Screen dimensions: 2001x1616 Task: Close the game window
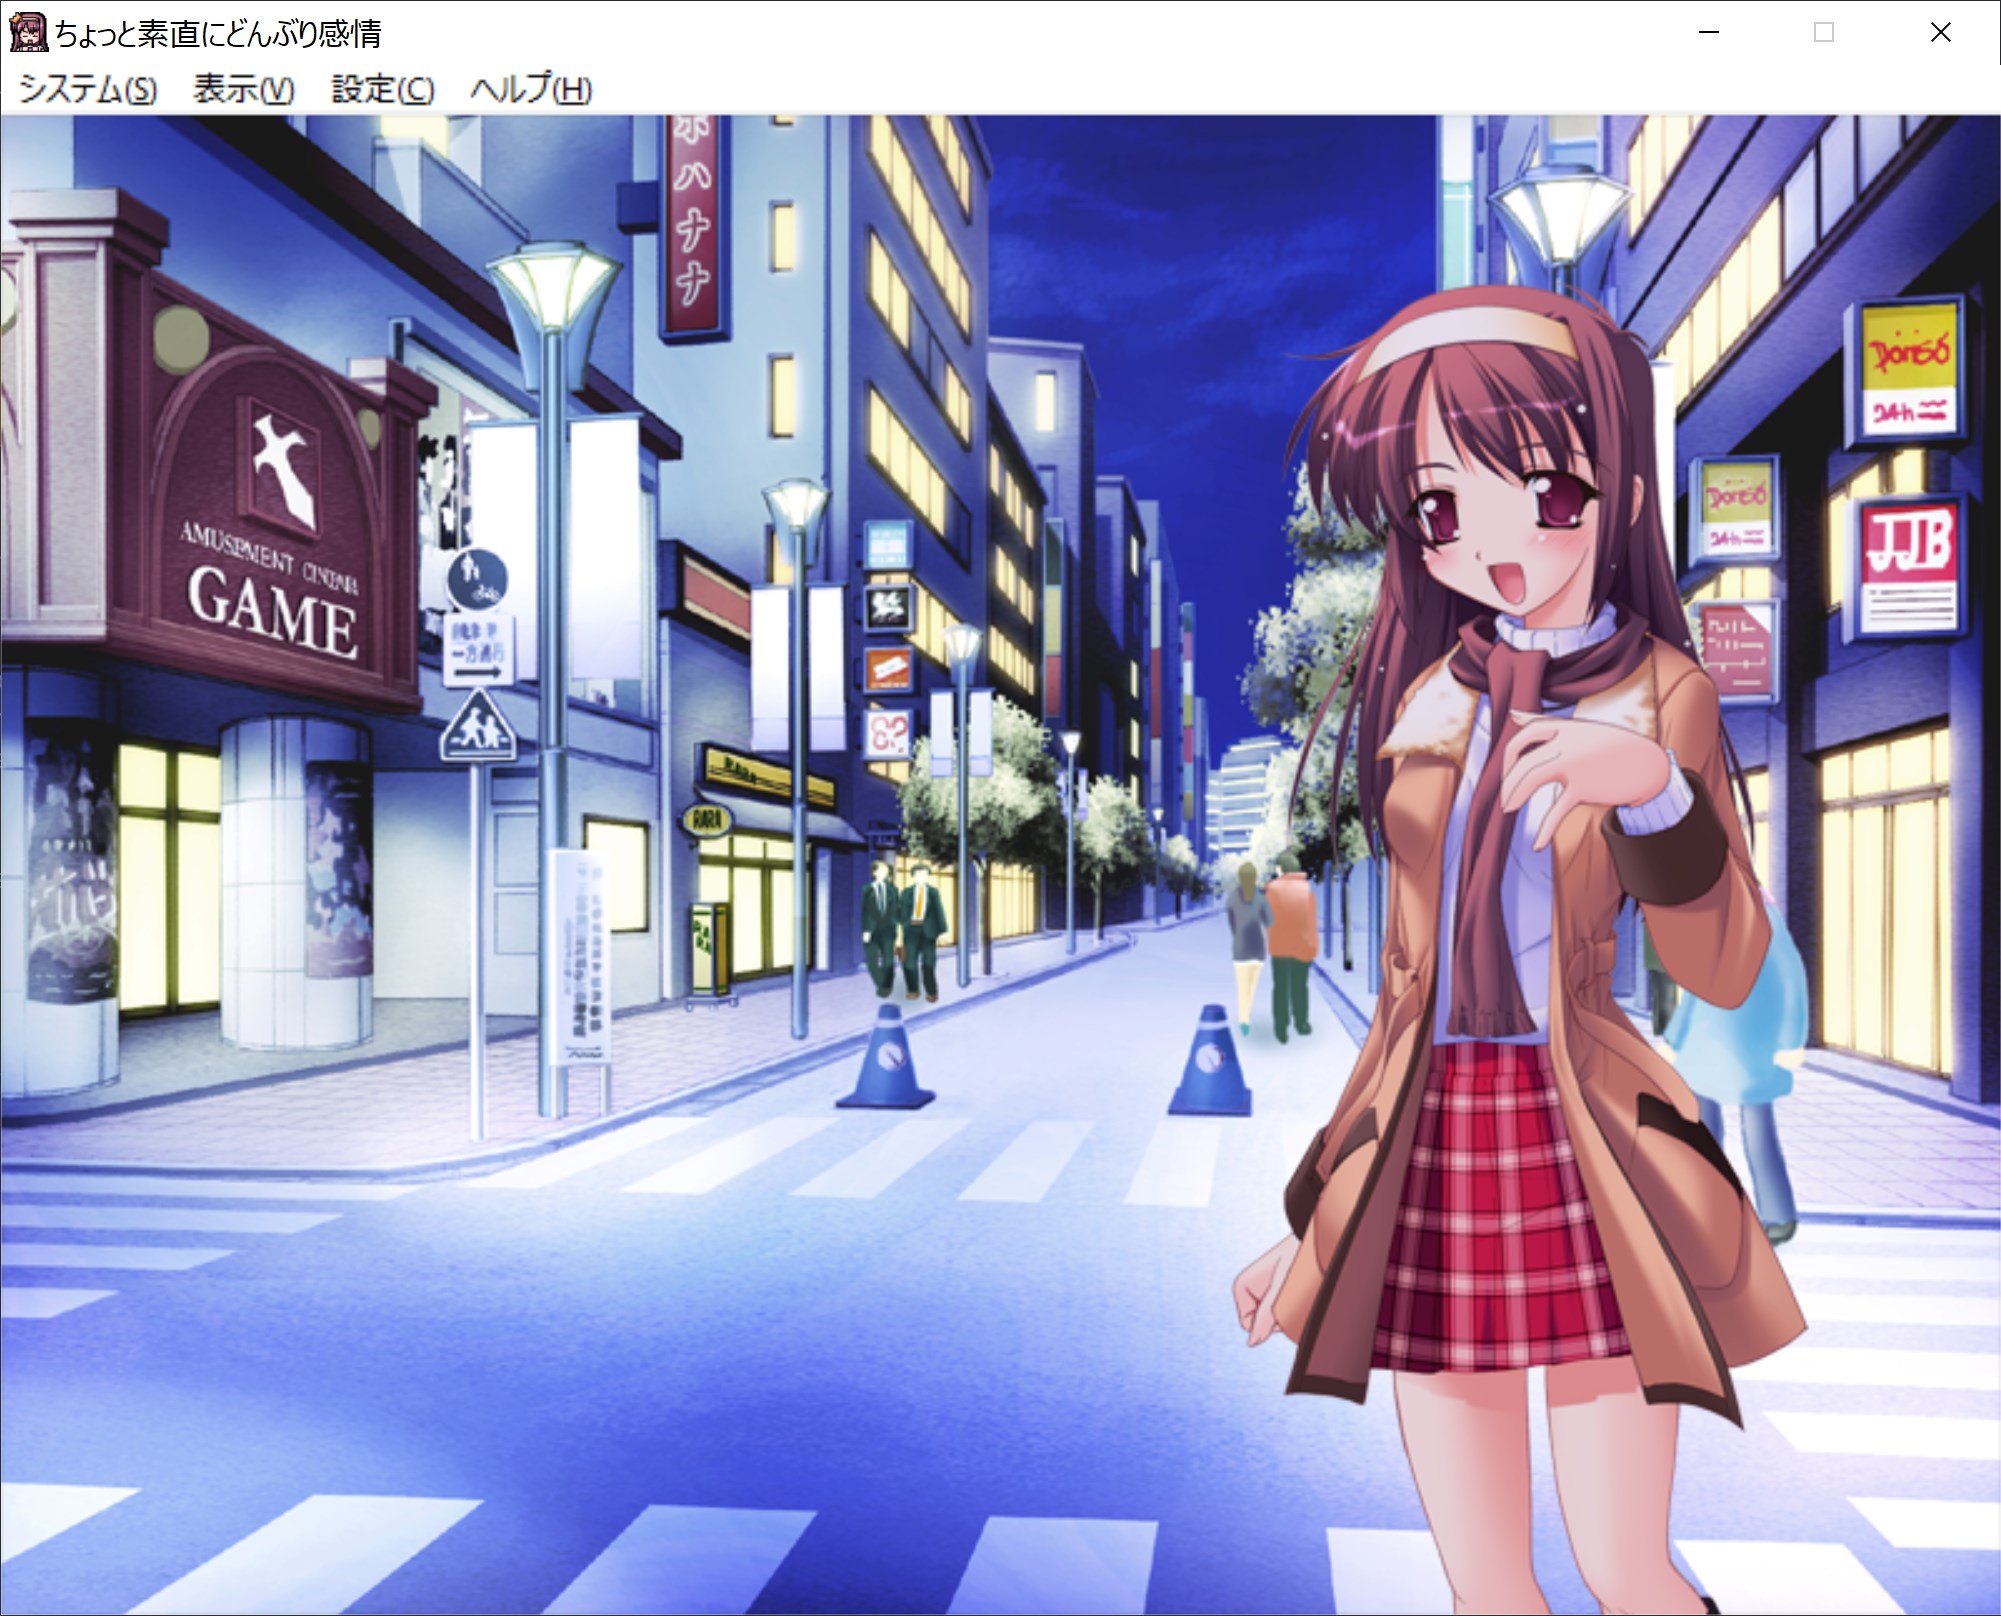(1940, 33)
